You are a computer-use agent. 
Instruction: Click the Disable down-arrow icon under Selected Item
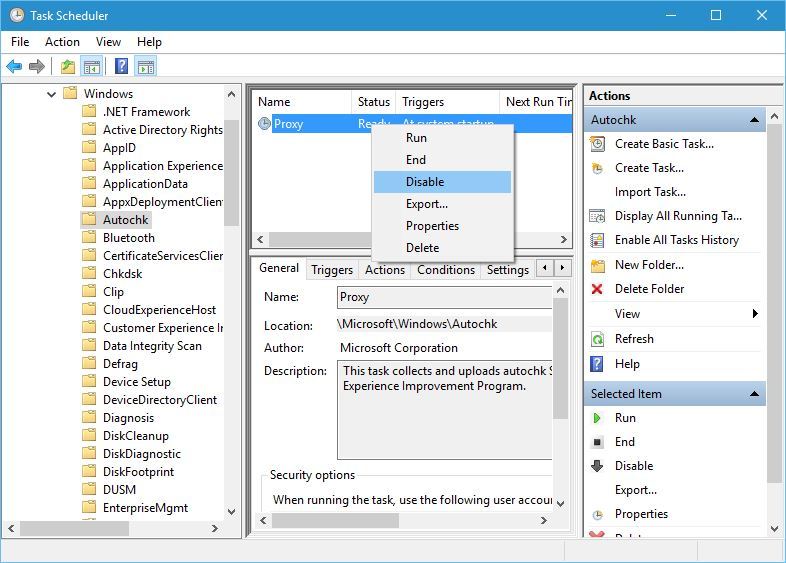(x=597, y=466)
